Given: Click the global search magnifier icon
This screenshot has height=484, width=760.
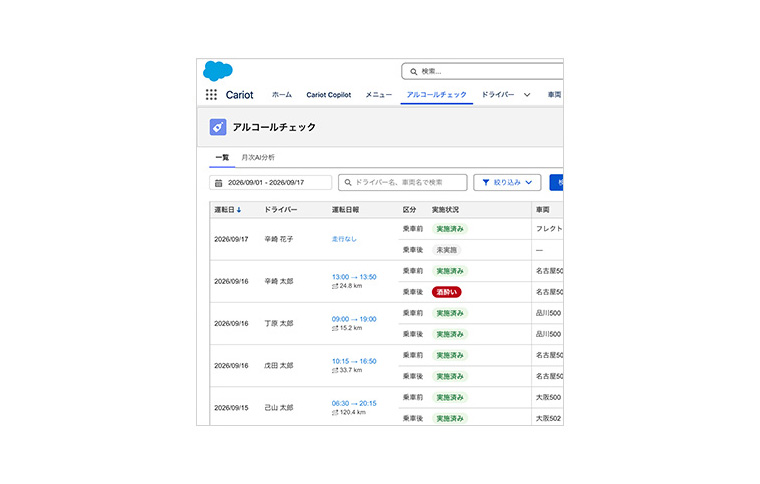Looking at the screenshot, I should click(x=413, y=72).
